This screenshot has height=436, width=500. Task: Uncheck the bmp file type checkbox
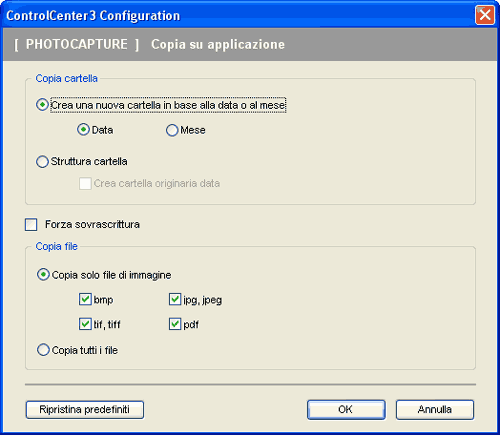tap(85, 299)
